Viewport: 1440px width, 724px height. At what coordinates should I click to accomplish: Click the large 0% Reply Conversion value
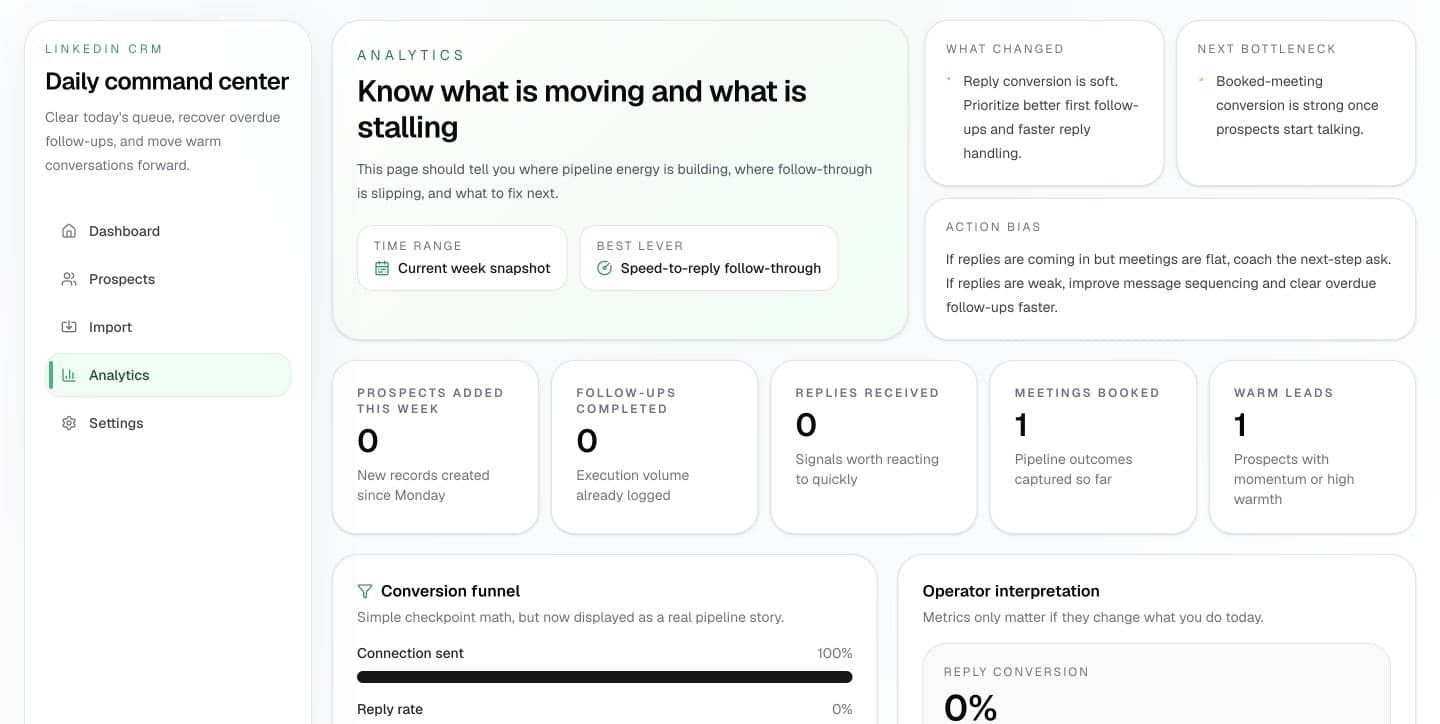970,708
